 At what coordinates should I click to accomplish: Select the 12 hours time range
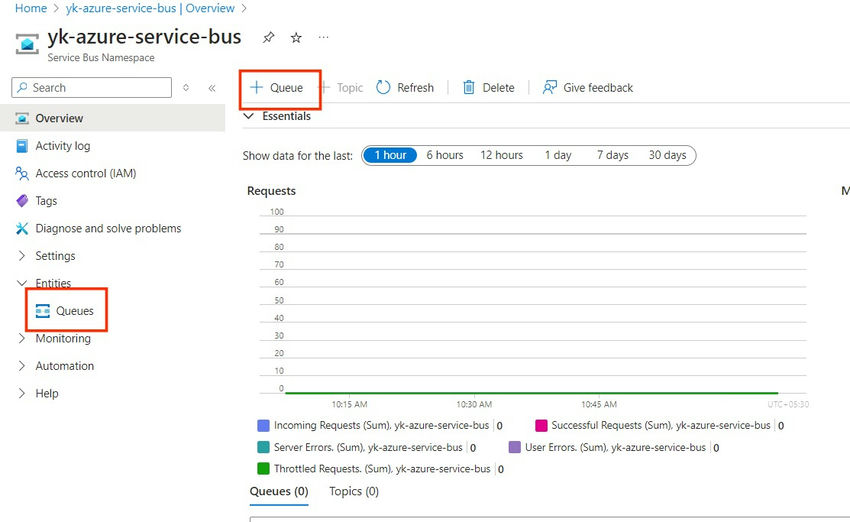501,155
